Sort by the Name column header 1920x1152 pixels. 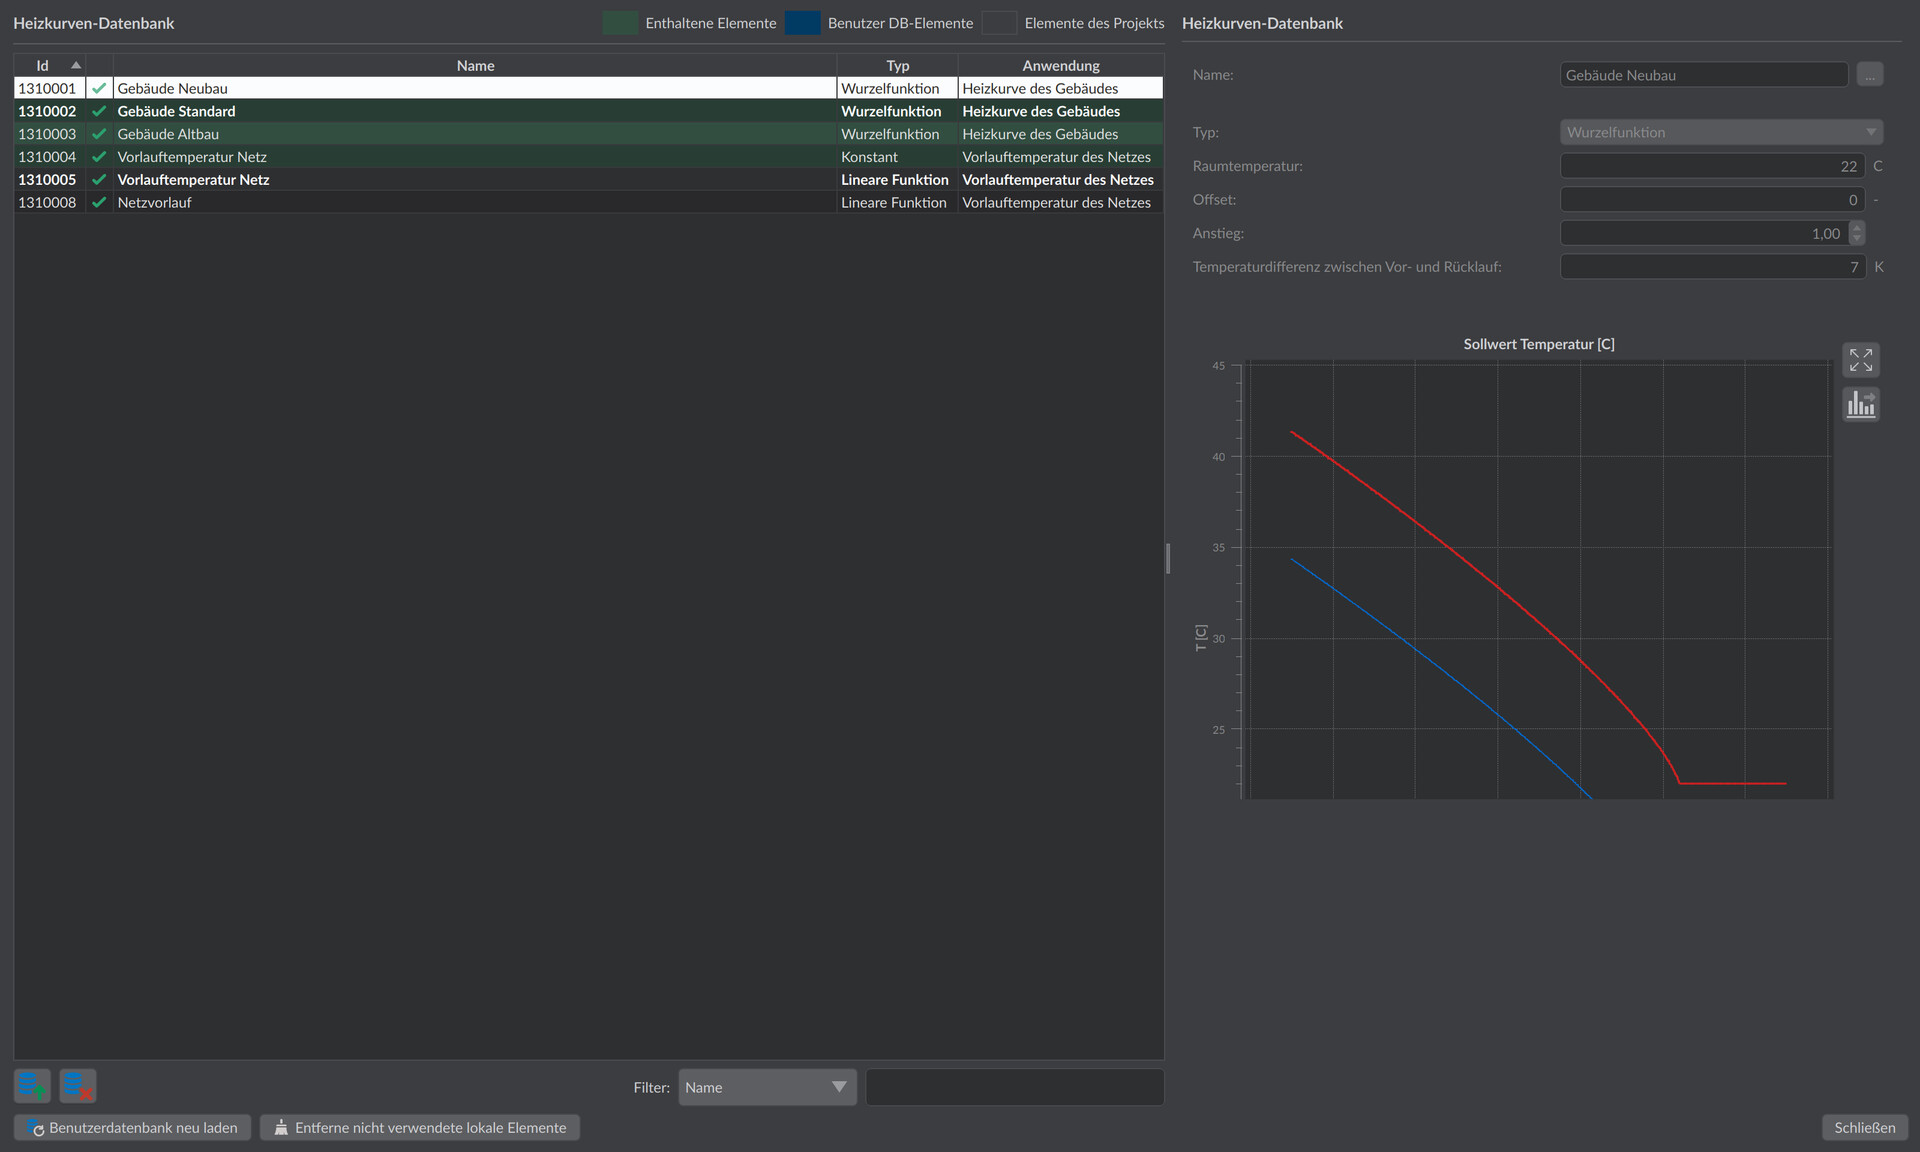click(x=475, y=65)
